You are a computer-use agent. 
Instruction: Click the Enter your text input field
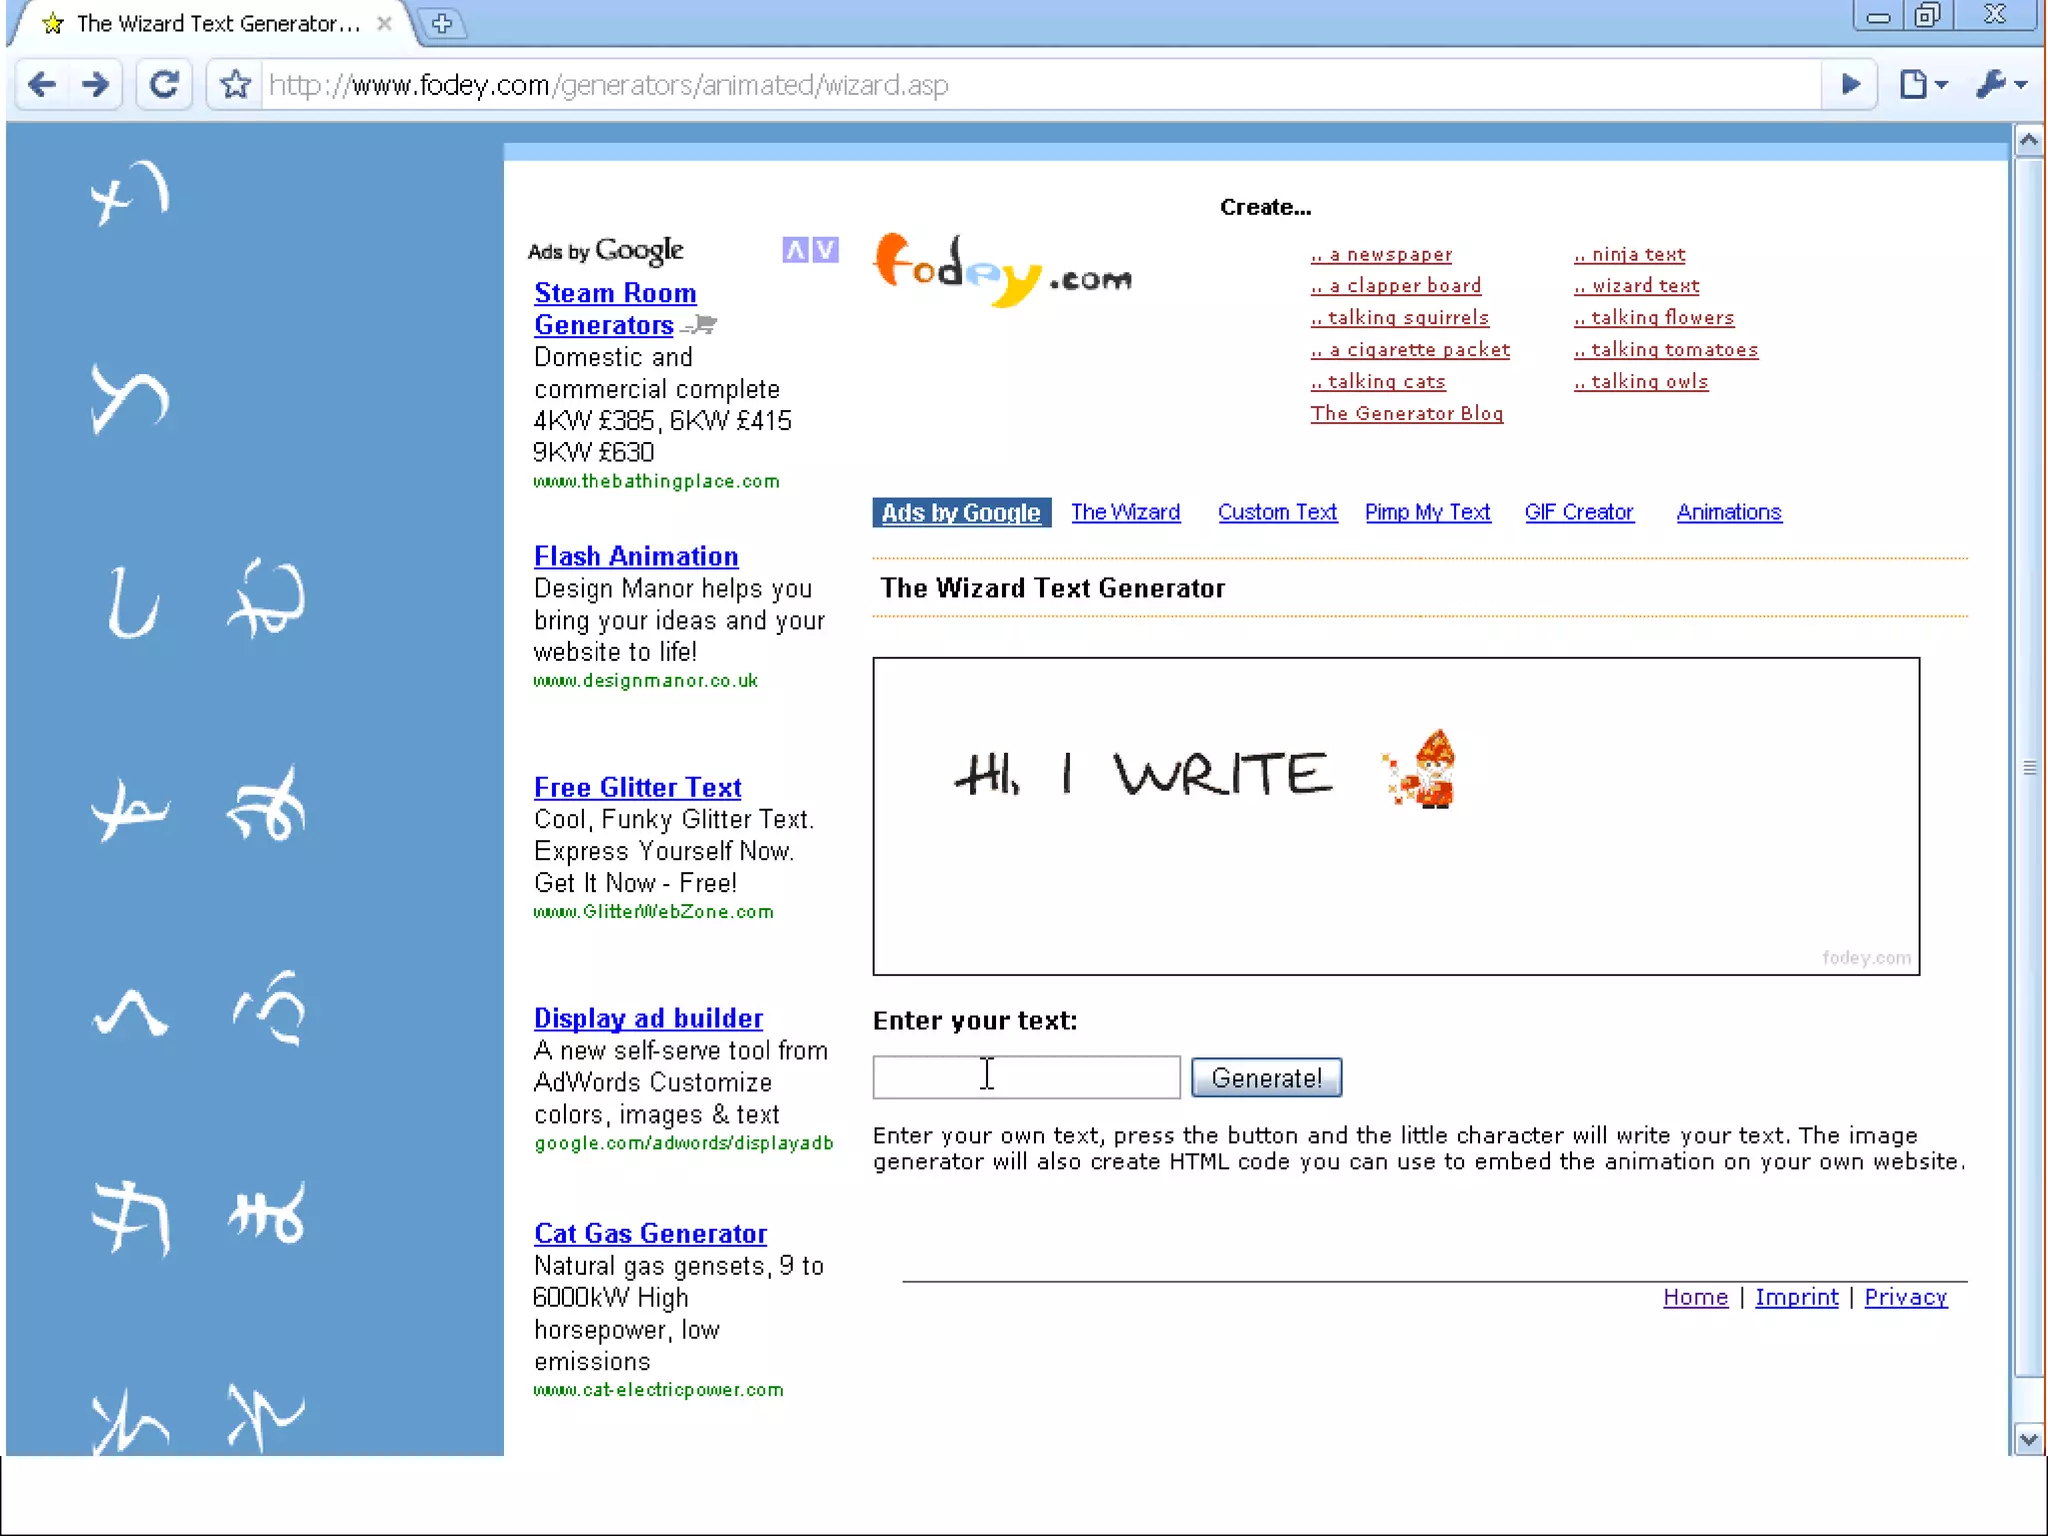point(1025,1077)
